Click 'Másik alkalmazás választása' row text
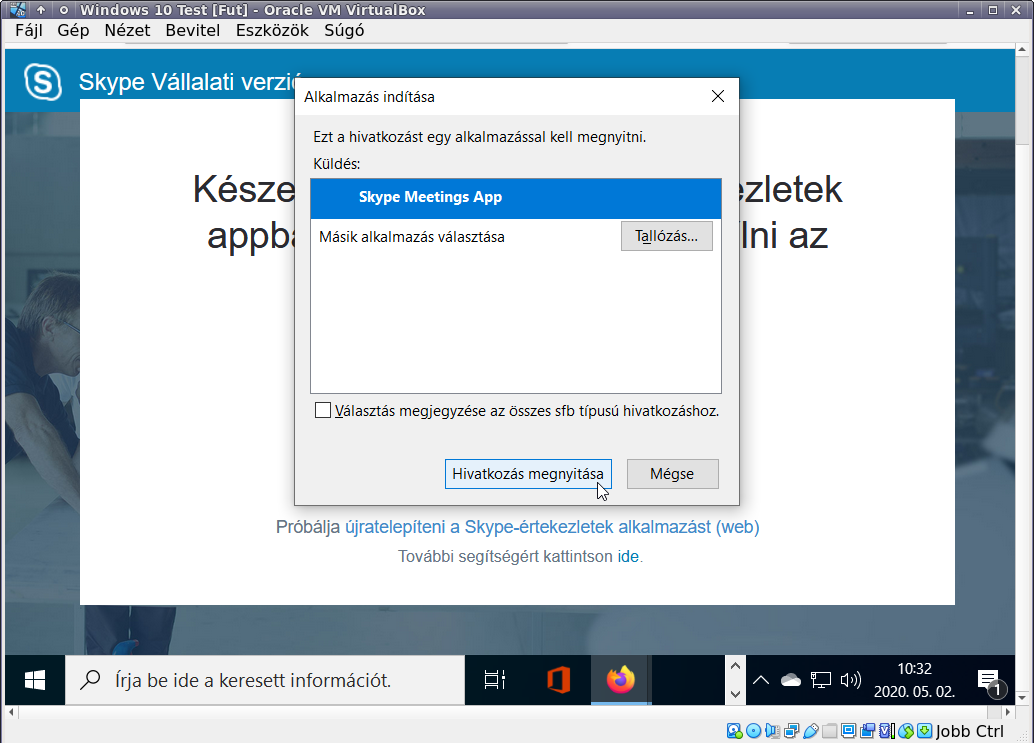This screenshot has width=1034, height=743. tap(412, 237)
